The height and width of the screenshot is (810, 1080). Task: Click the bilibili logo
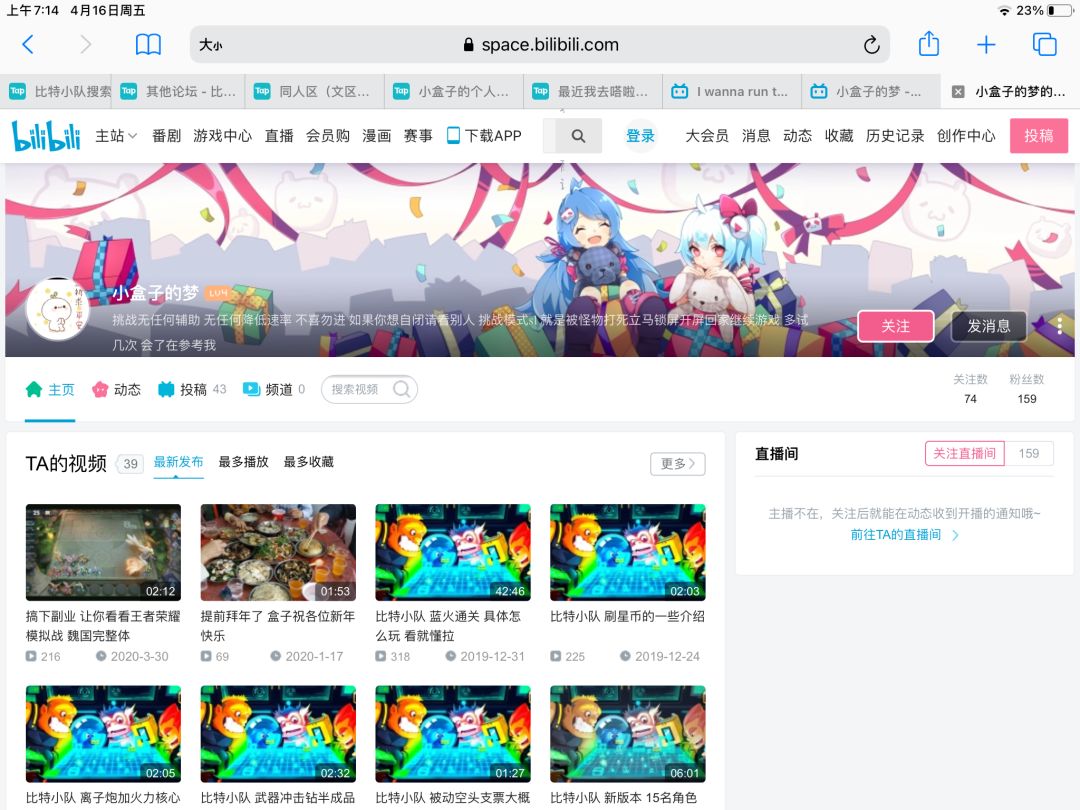[46, 136]
